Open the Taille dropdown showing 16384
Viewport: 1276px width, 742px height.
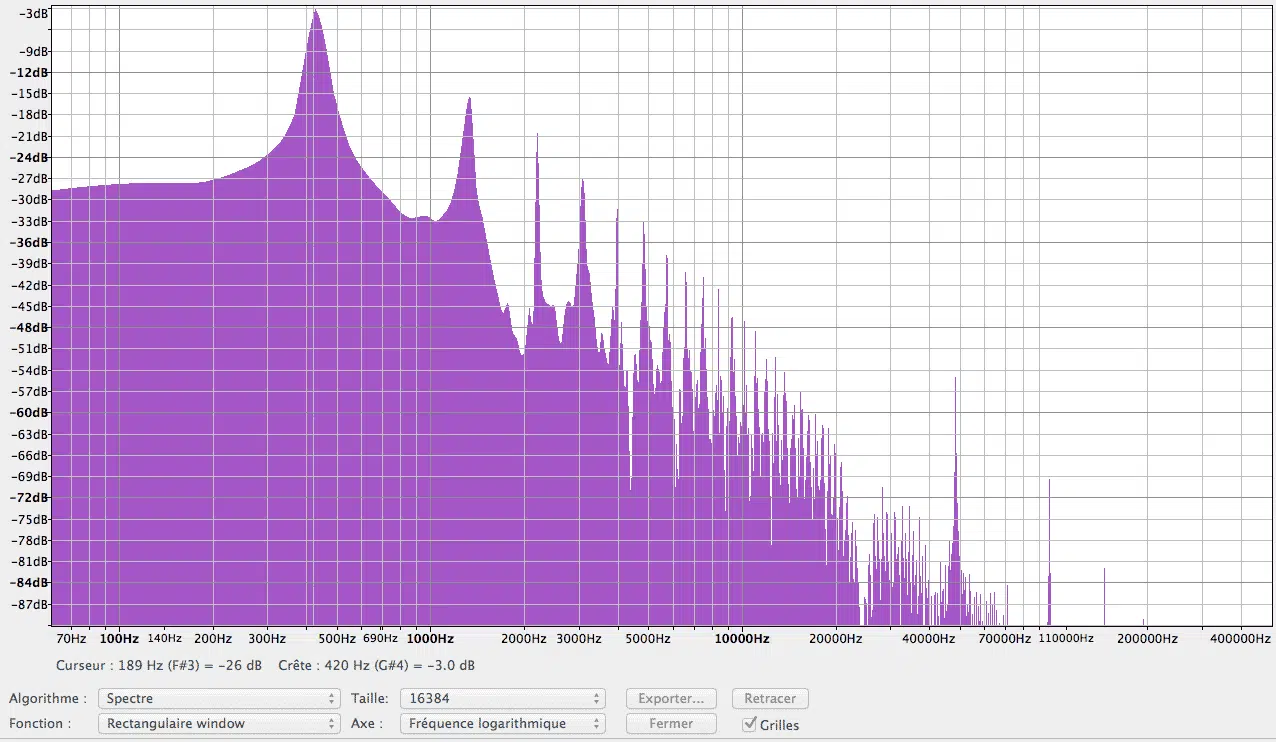click(502, 698)
